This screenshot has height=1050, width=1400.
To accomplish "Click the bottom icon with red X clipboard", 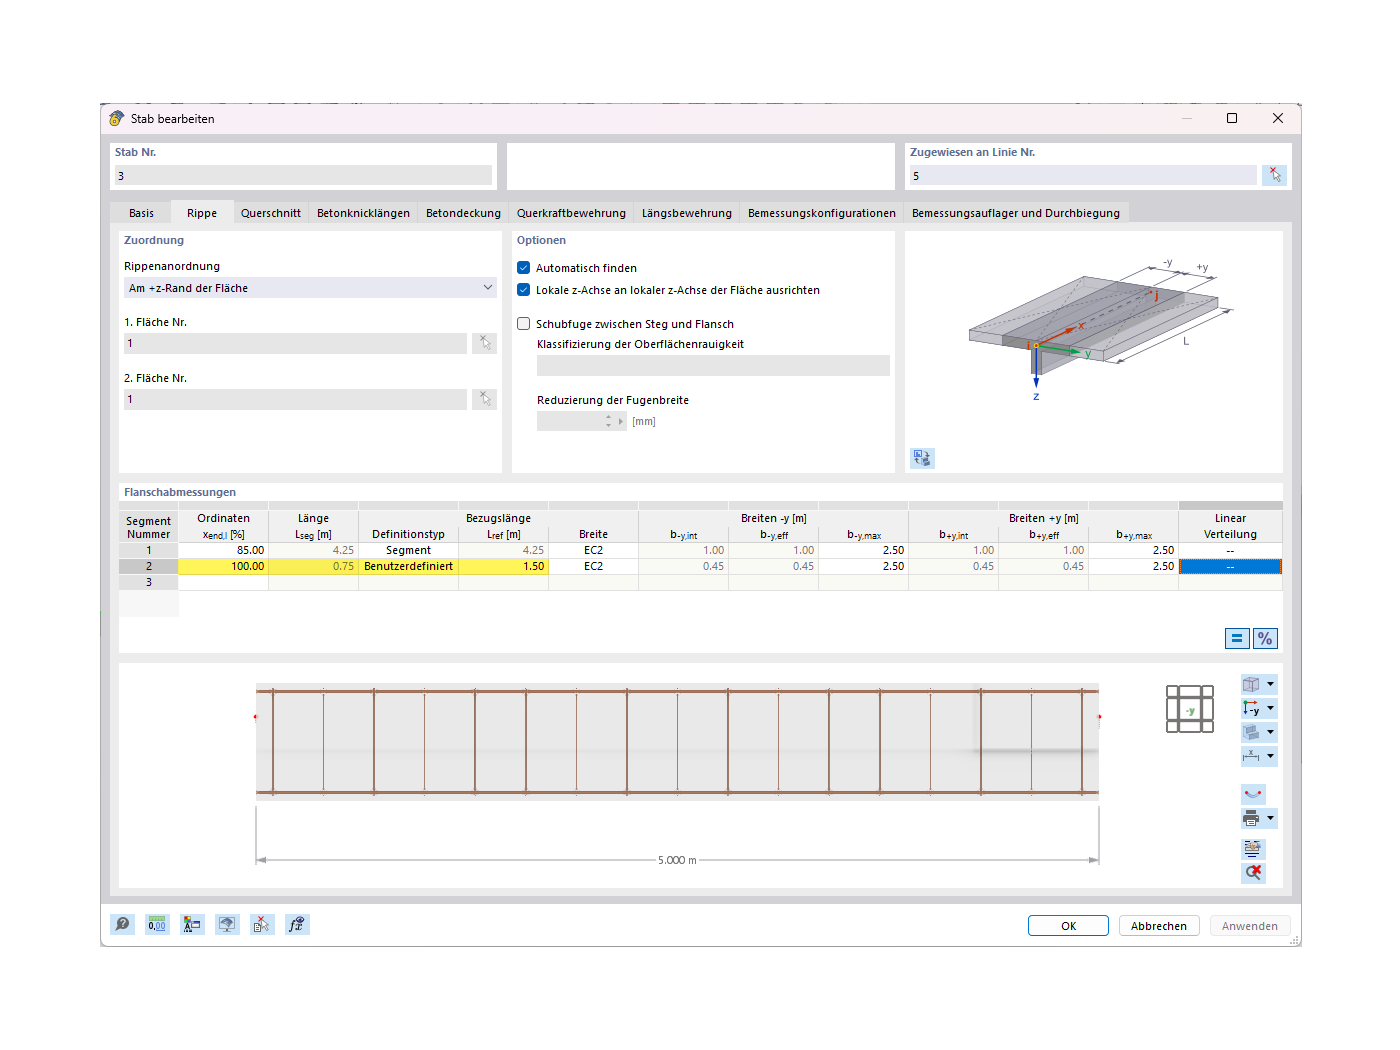I will click(x=262, y=924).
